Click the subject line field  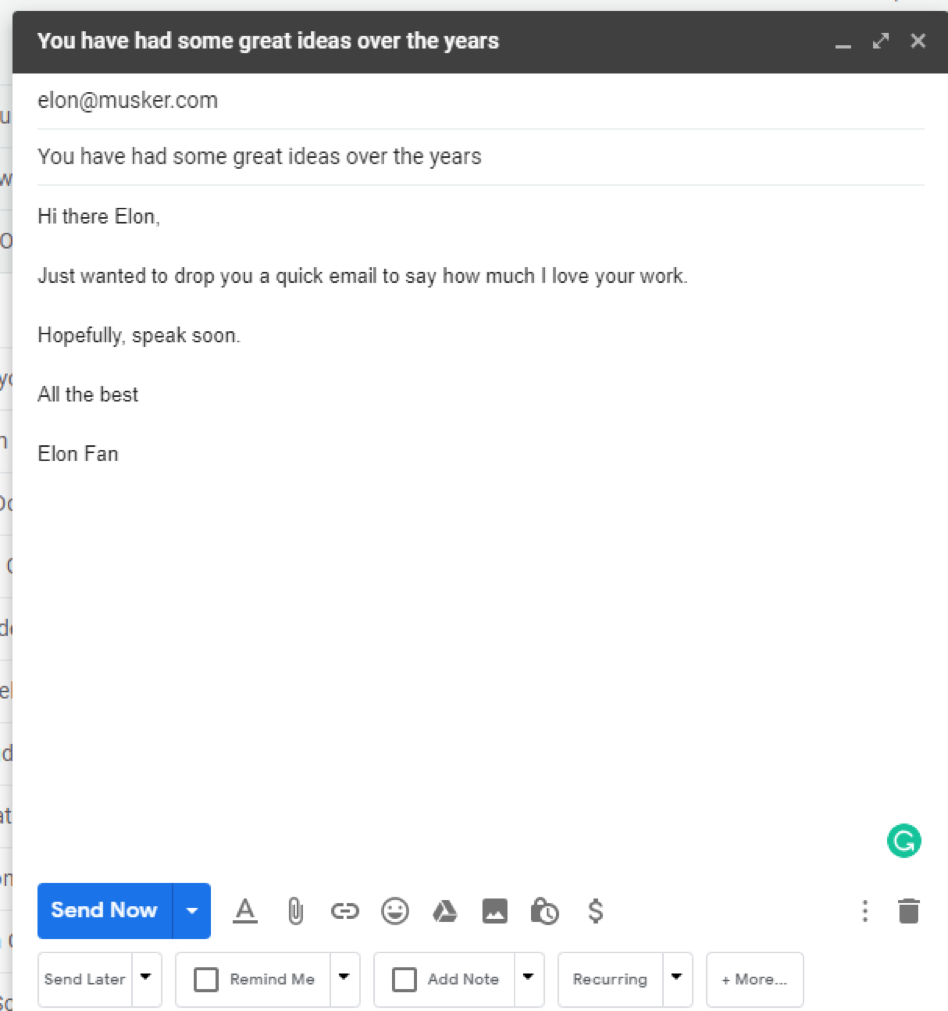coord(260,157)
